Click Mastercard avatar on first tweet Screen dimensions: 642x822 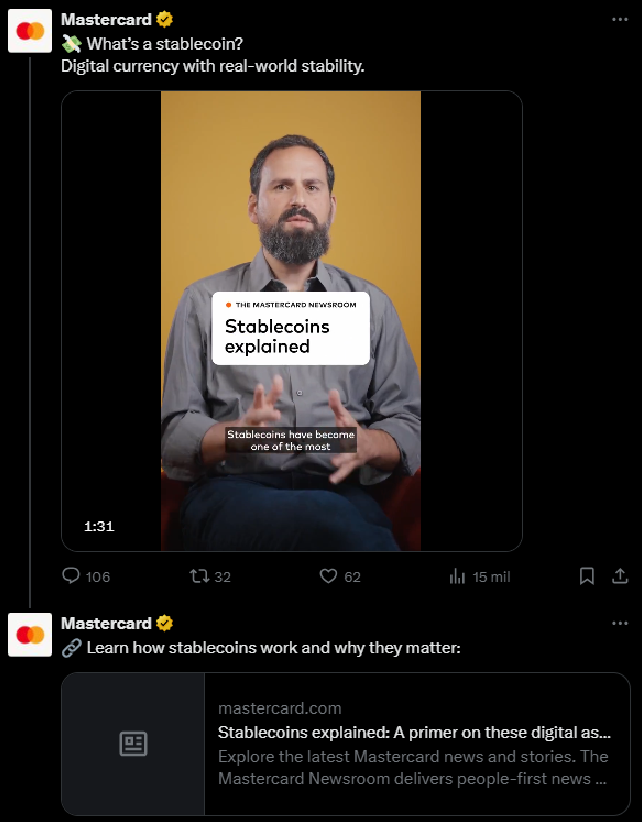(30, 31)
